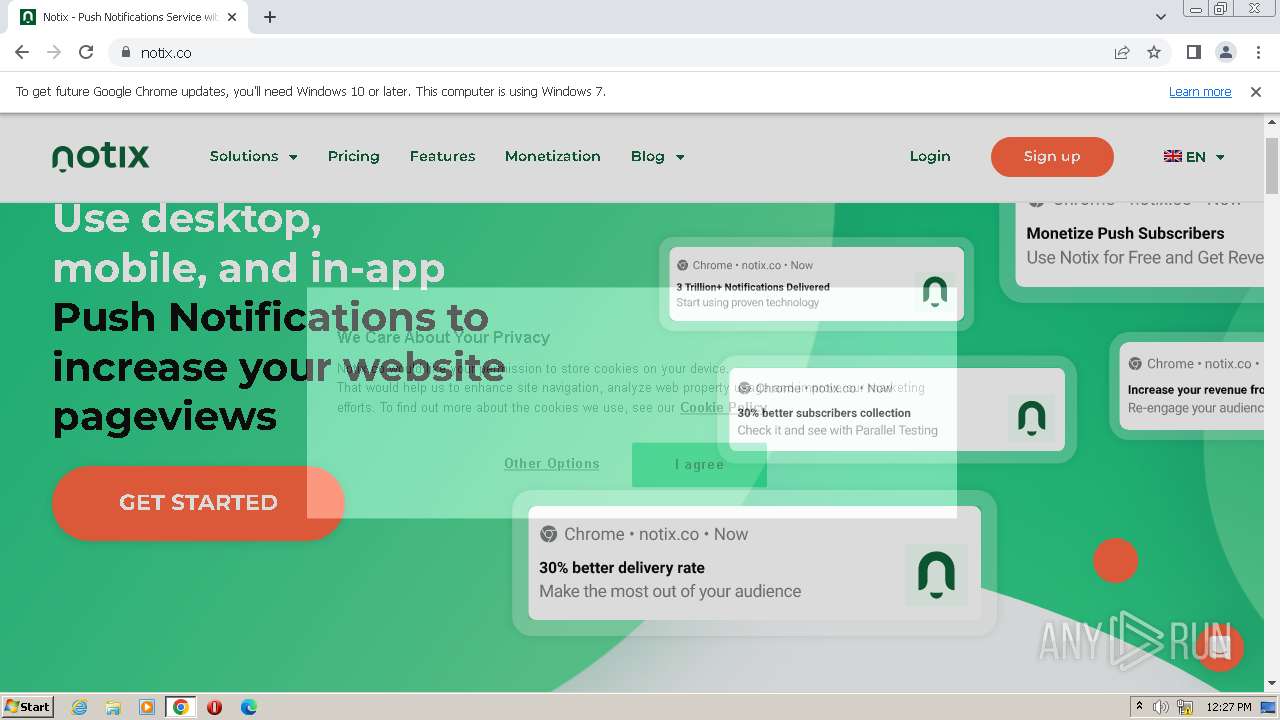
Task: Click the scrollbar down arrow
Action: [x=1271, y=683]
